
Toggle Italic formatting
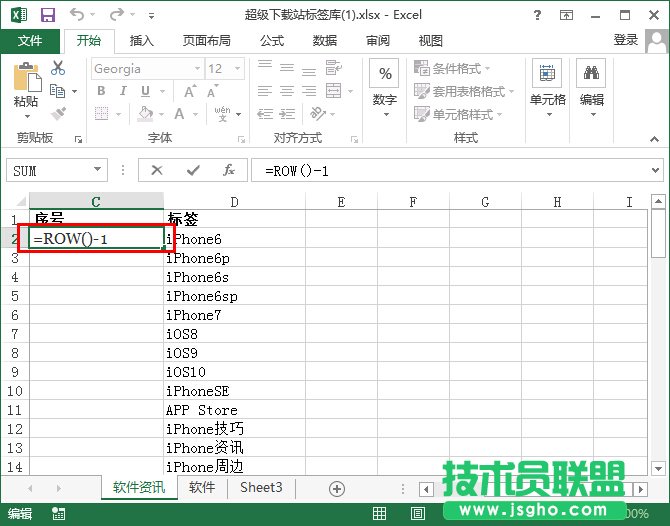tap(123, 91)
